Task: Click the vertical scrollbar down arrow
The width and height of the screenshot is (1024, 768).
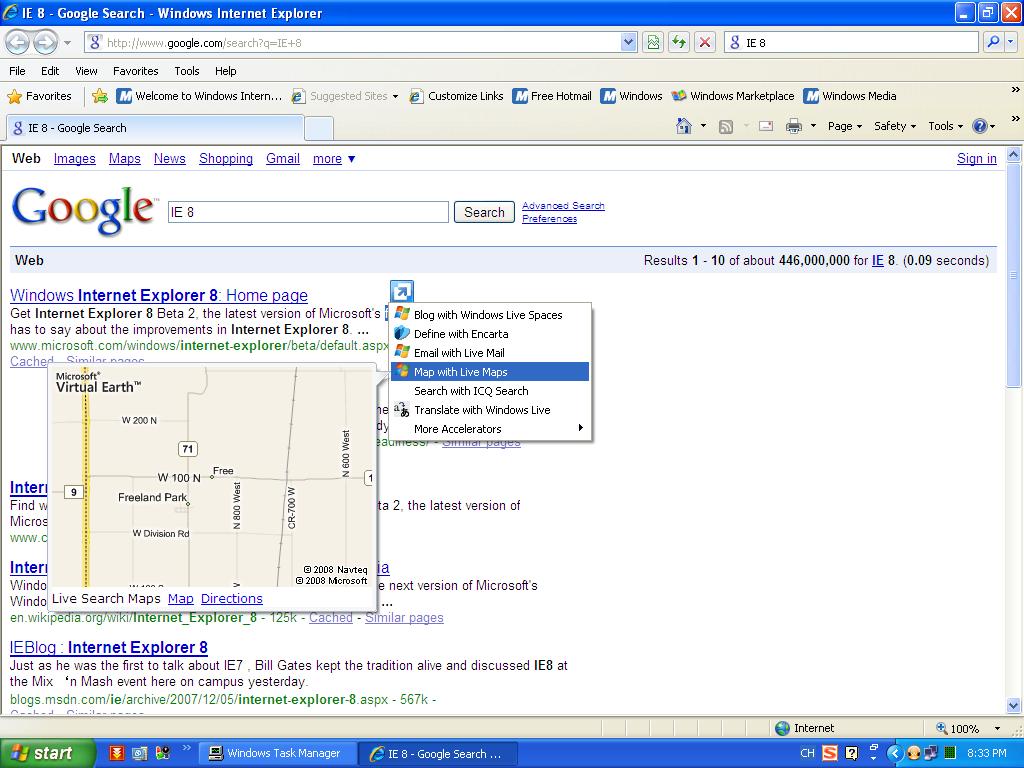Action: tap(1014, 705)
